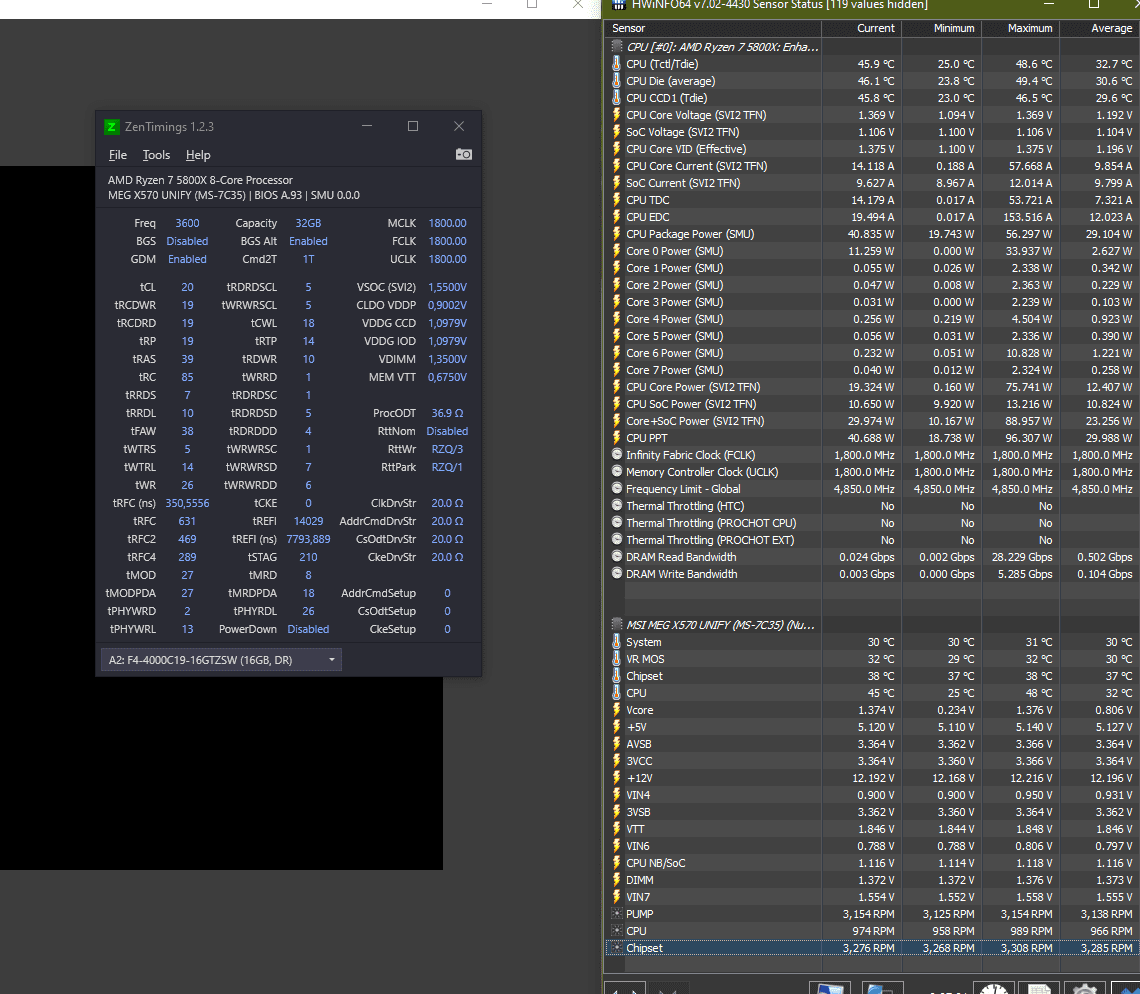This screenshot has width=1140, height=994.
Task: Click the fan icon beside Chipset RPM row
Action: 617,948
